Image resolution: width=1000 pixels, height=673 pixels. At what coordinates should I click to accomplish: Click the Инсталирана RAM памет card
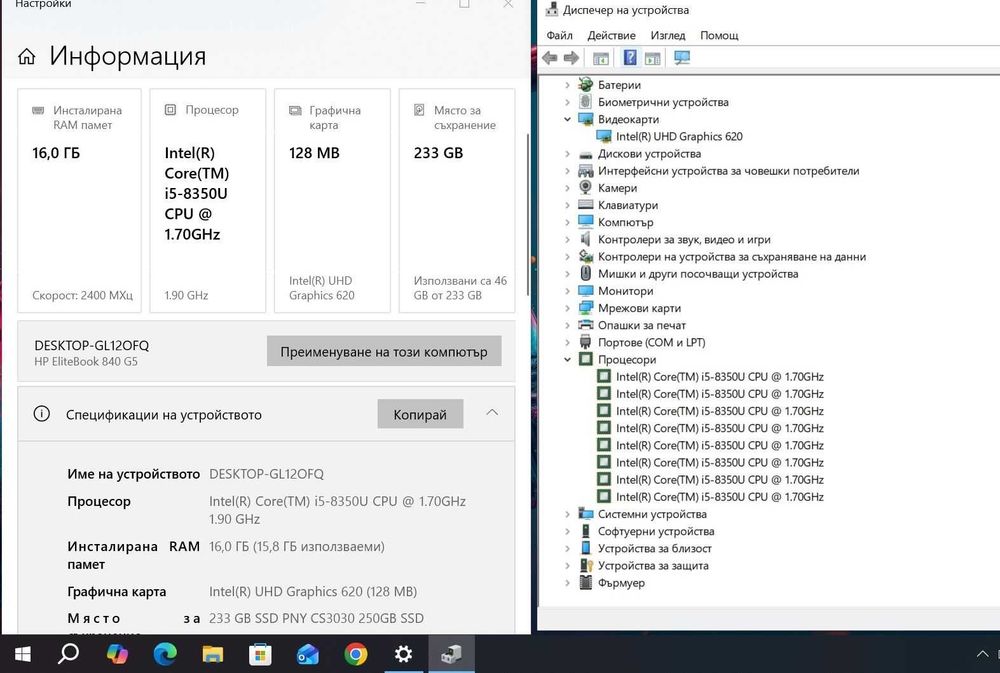[x=79, y=201]
